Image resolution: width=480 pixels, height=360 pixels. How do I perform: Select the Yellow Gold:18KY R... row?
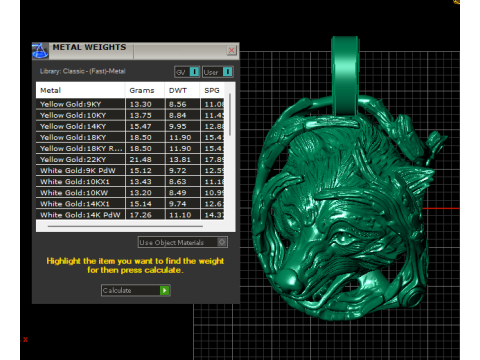130,148
